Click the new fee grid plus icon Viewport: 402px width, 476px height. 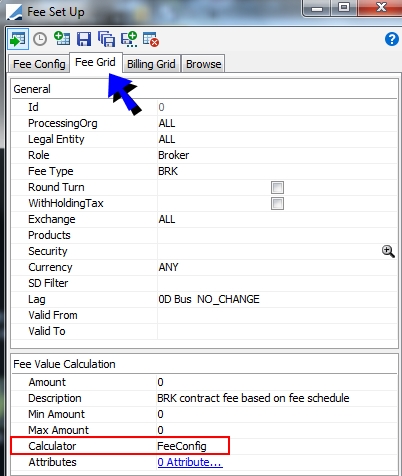[62, 39]
